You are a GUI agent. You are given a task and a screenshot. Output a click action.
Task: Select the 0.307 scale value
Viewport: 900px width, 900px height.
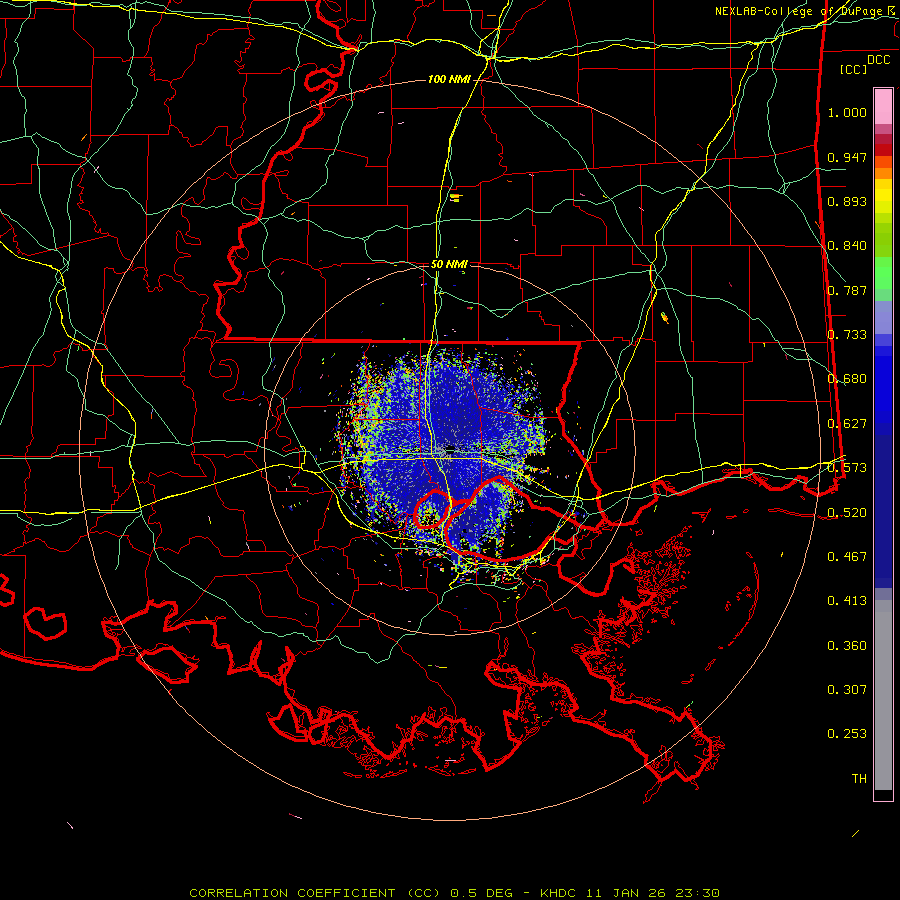click(847, 690)
